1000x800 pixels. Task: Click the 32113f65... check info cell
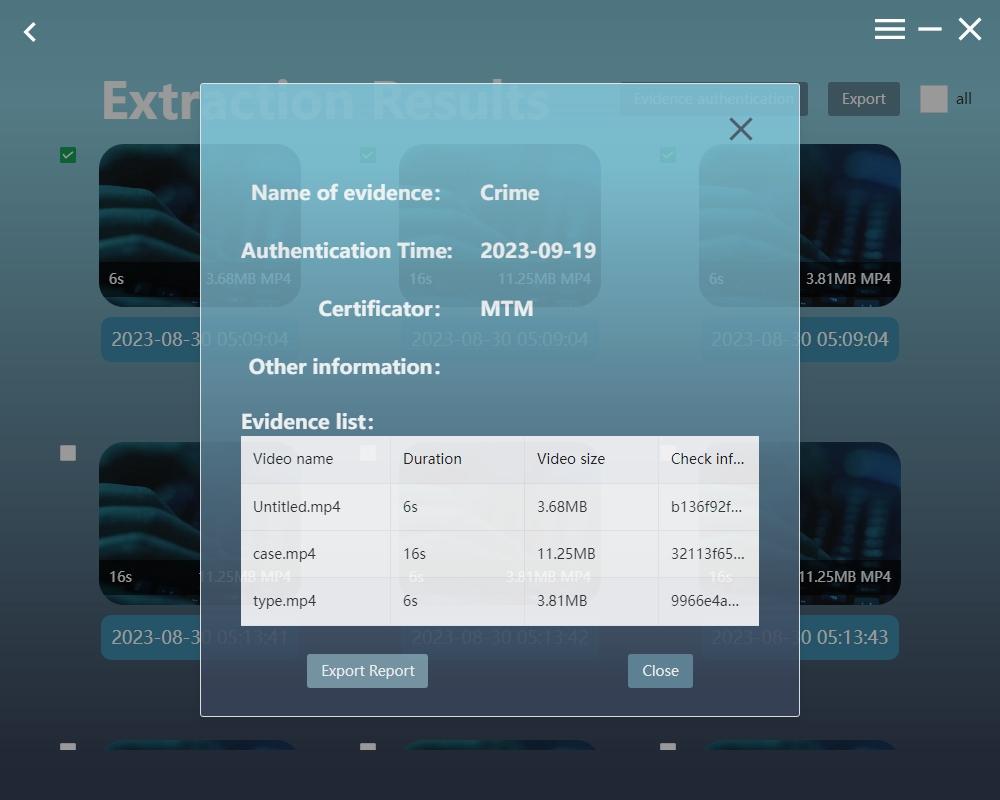point(707,554)
